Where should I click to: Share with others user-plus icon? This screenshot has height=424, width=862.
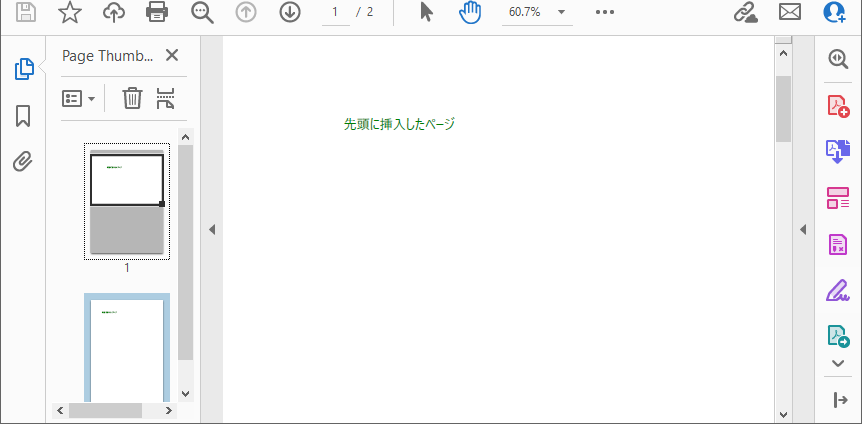(834, 12)
